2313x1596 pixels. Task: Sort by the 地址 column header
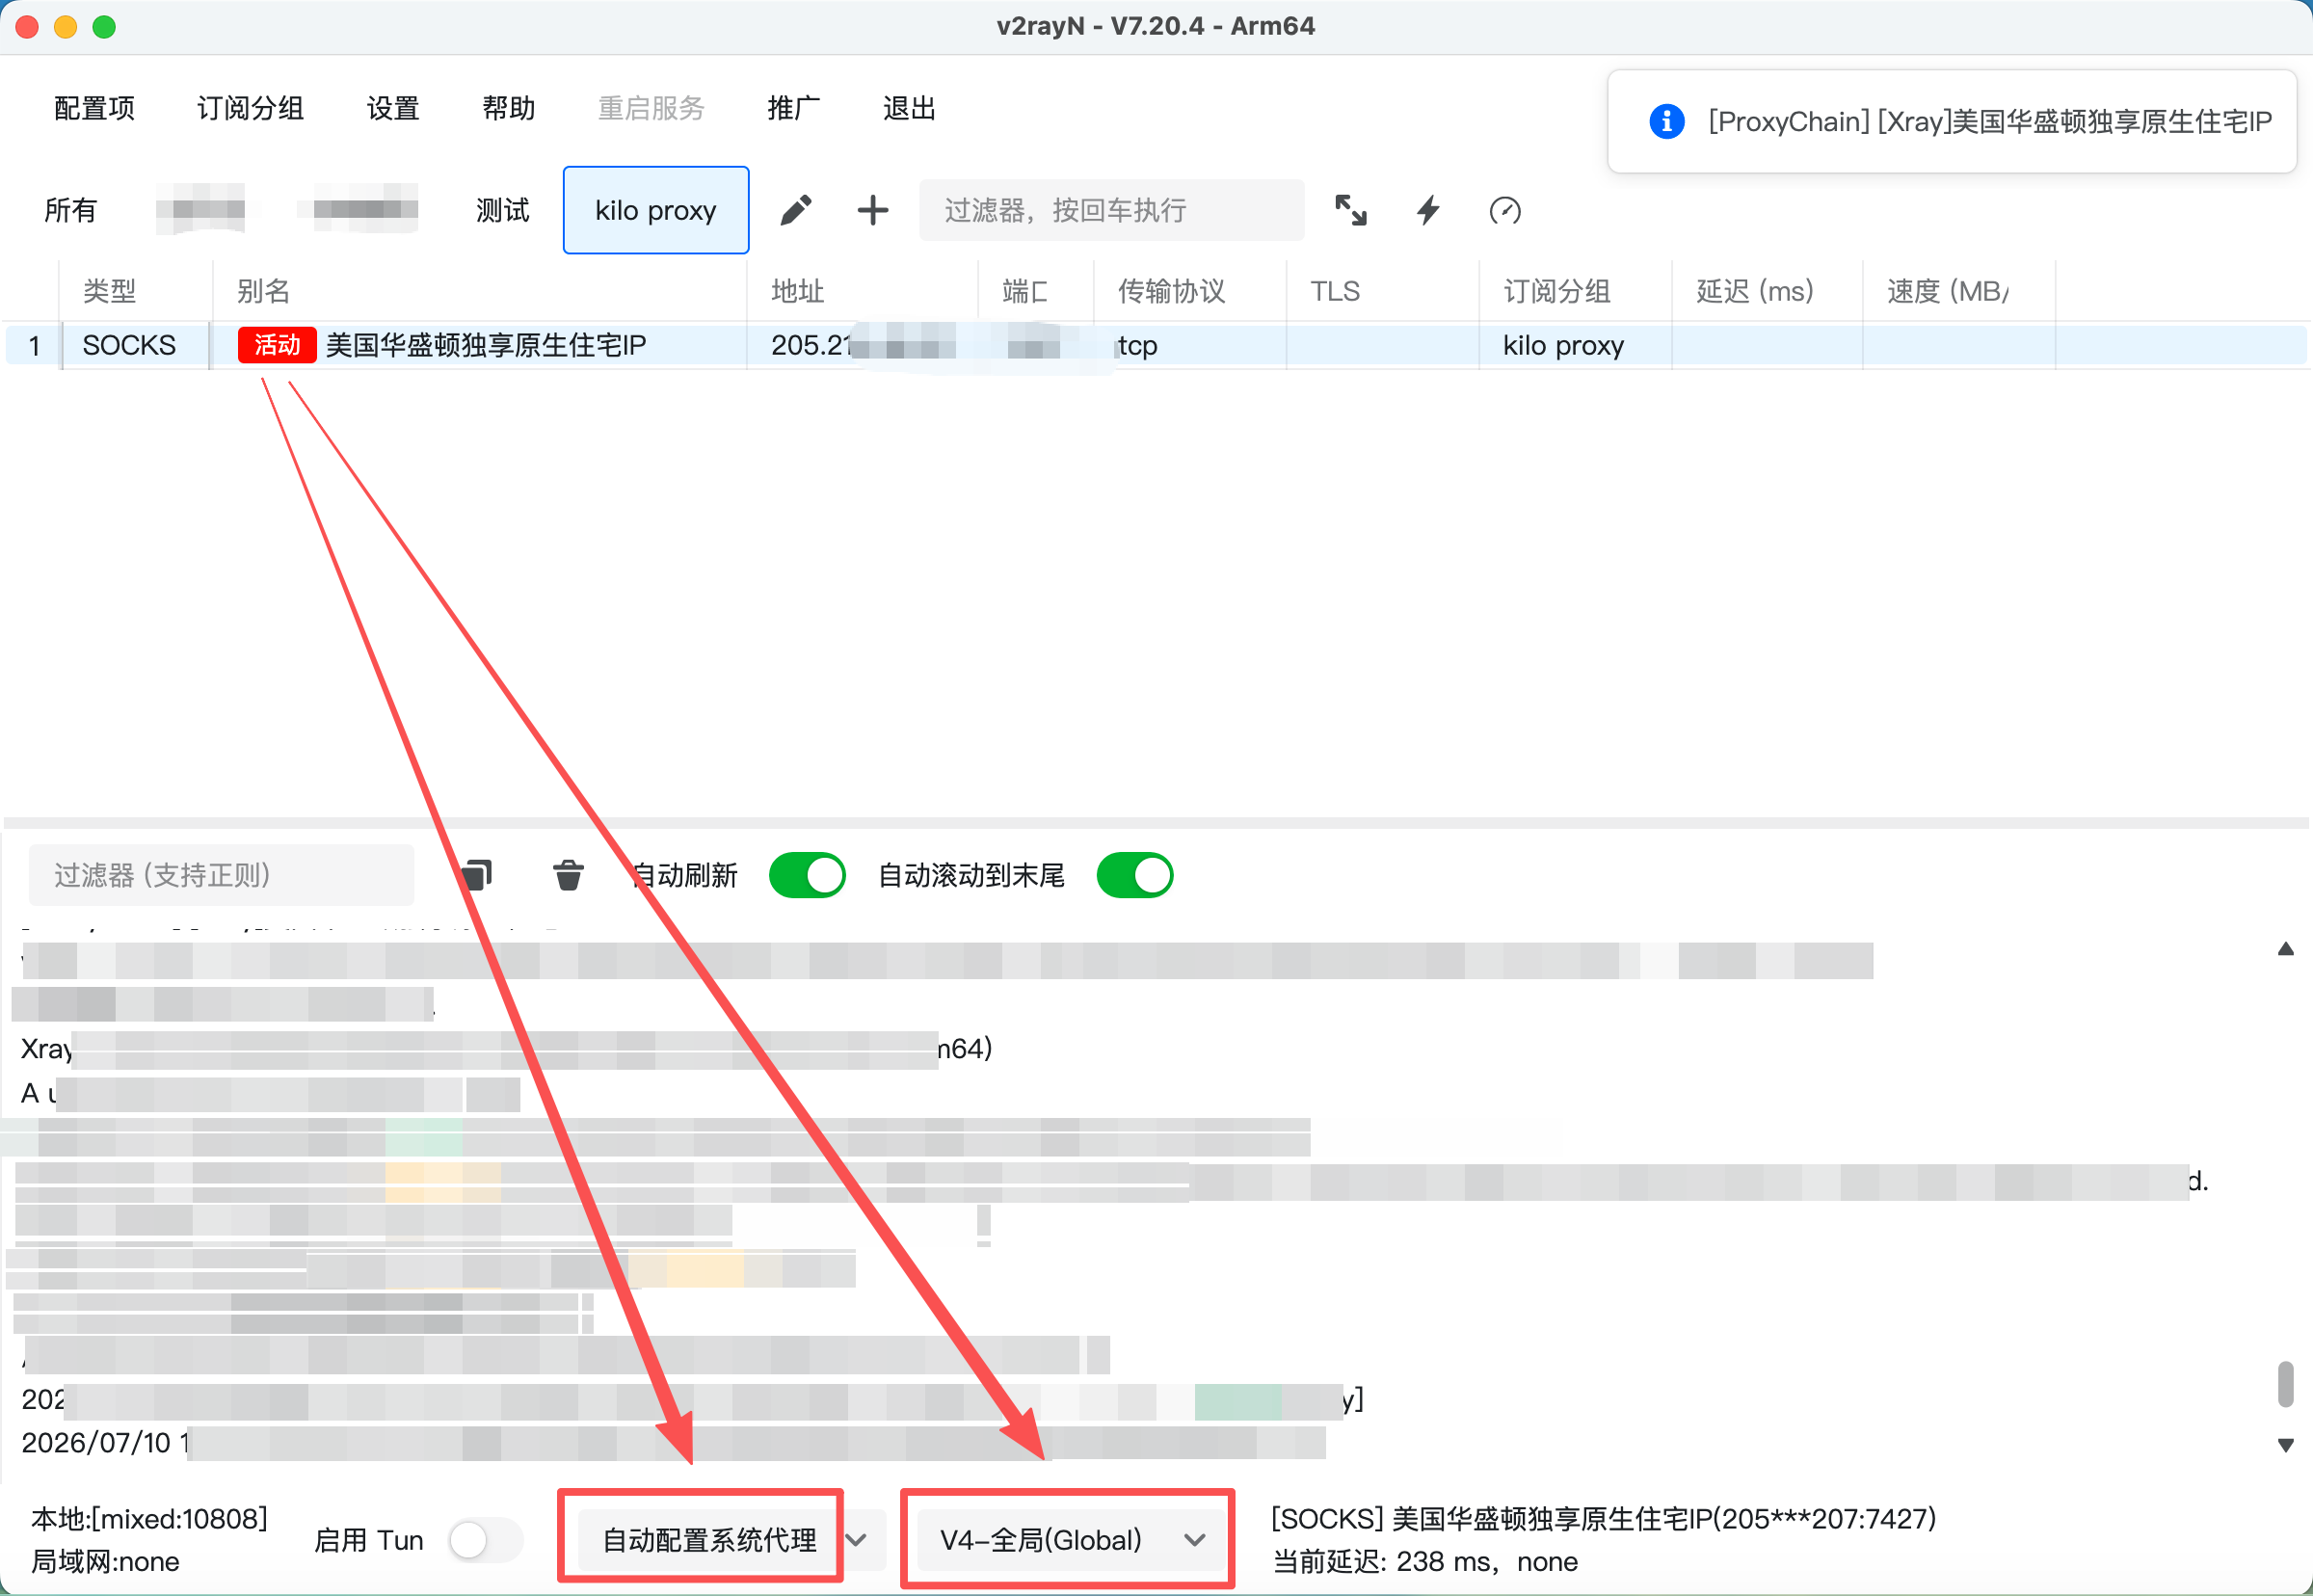point(862,291)
